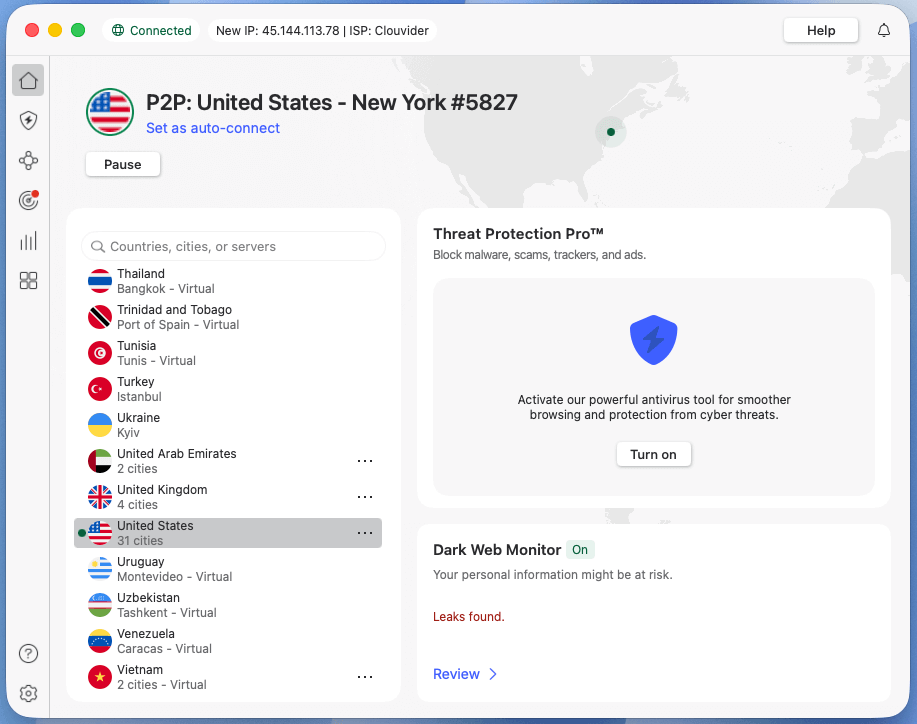Screen dimensions: 917x724
Task: Select United Arab Emirates 2 cities
Action: tap(228, 461)
